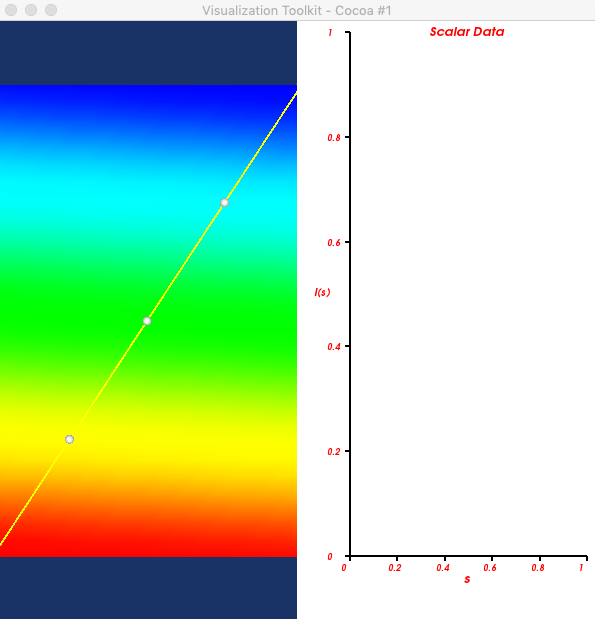Click the 0.6 tick on the horizontal axis
Screen dimensions: 595x619
coord(490,568)
